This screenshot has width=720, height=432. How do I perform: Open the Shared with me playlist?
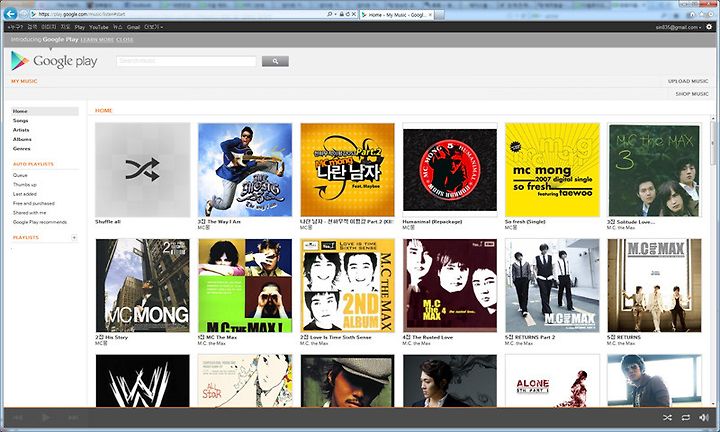29,213
